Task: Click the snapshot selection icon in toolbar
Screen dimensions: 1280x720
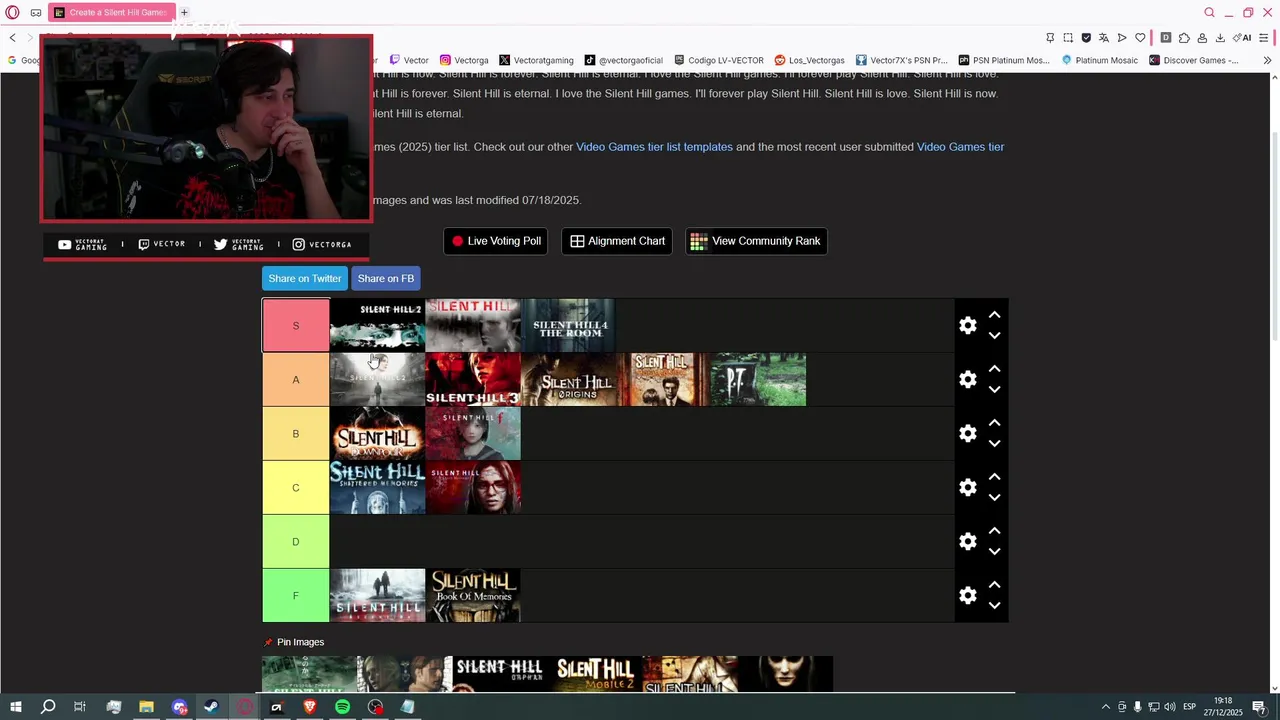Action: click(x=1068, y=38)
